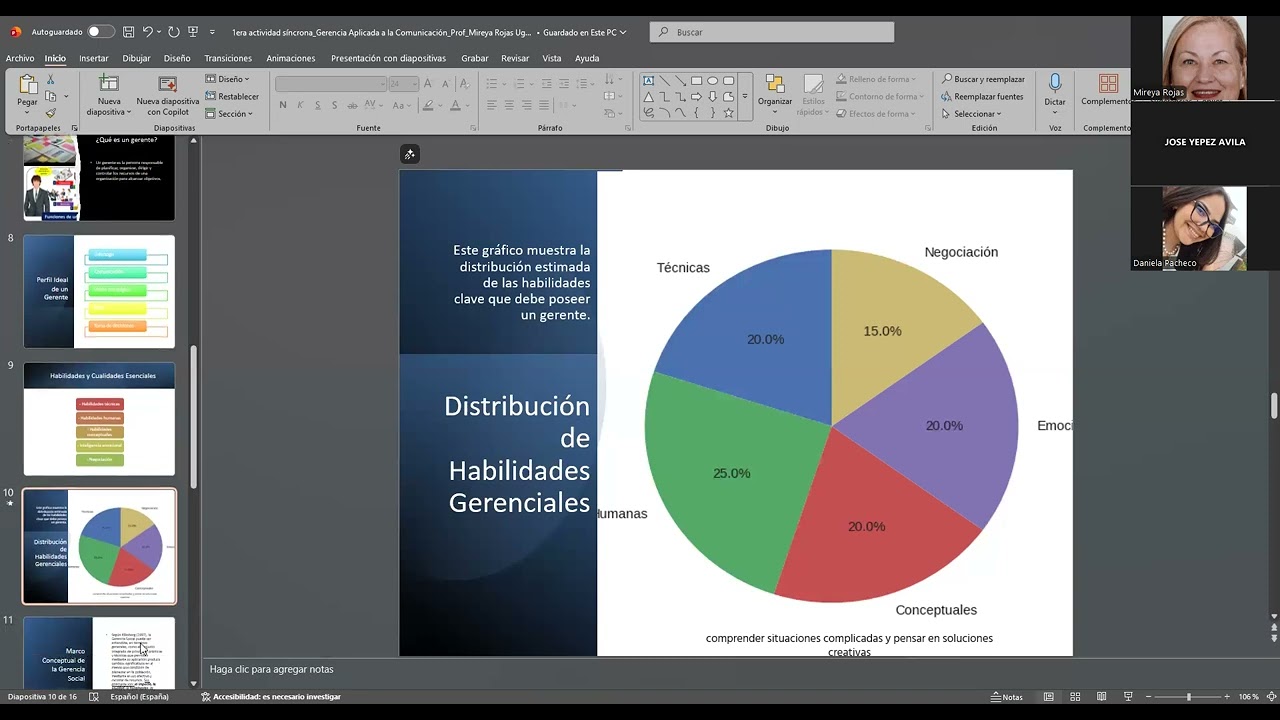Click zoom out minus button
This screenshot has width=1280, height=720.
click(1148, 697)
